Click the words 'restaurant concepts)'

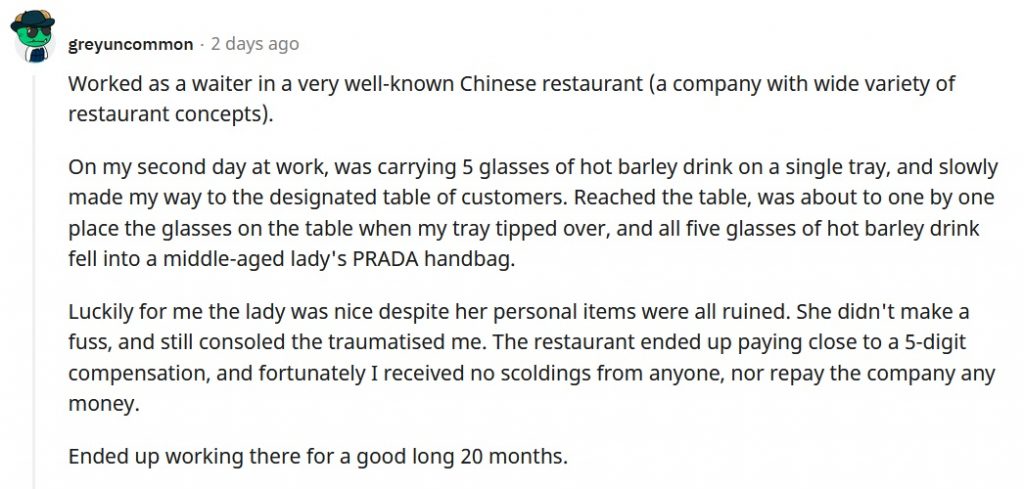pos(170,114)
